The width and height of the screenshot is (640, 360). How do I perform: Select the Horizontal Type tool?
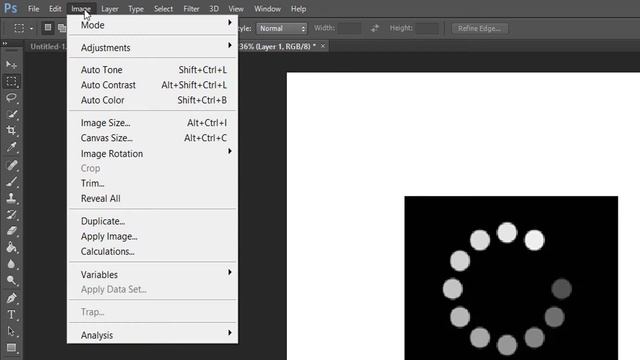pyautogui.click(x=11, y=315)
